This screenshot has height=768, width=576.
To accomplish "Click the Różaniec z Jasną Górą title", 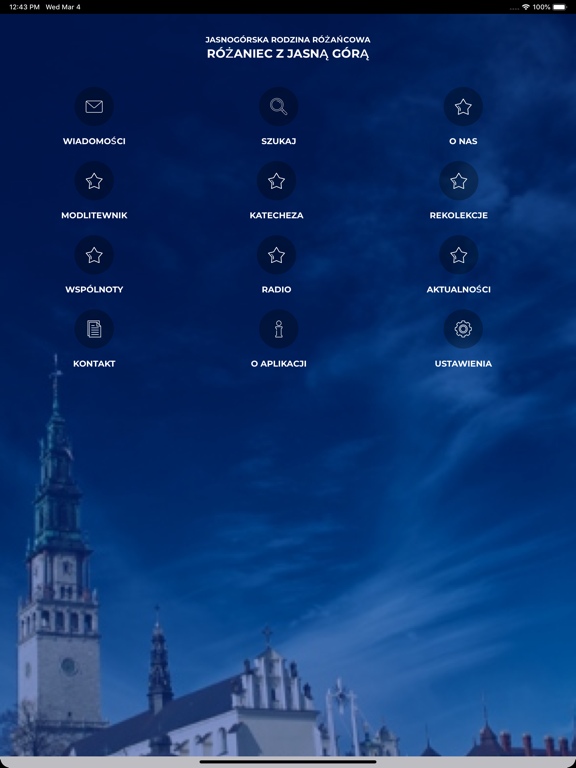I will (x=288, y=54).
